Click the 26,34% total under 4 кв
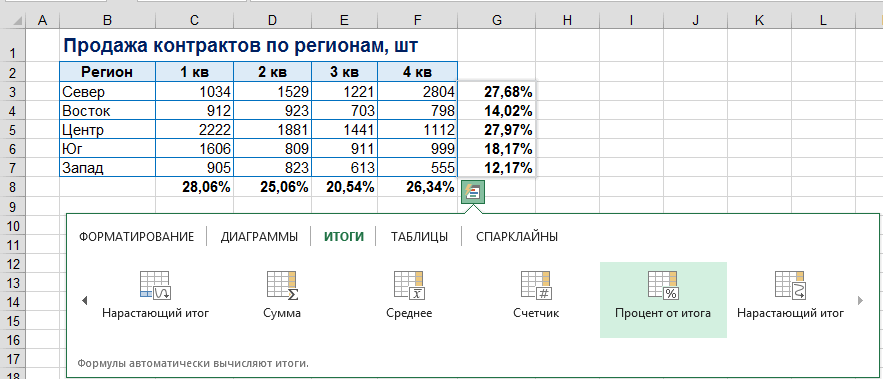Screen dimensions: 883x379 pos(417,187)
